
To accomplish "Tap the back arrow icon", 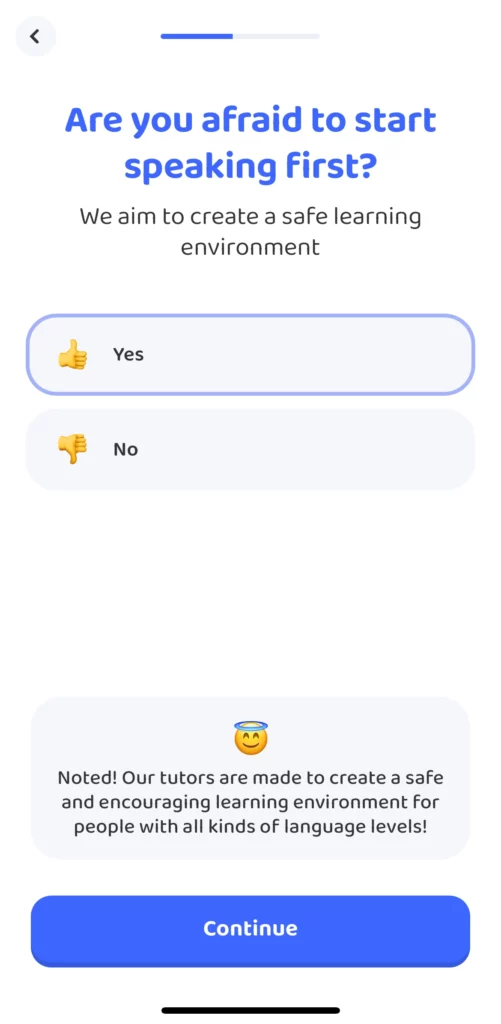I will point(35,36).
